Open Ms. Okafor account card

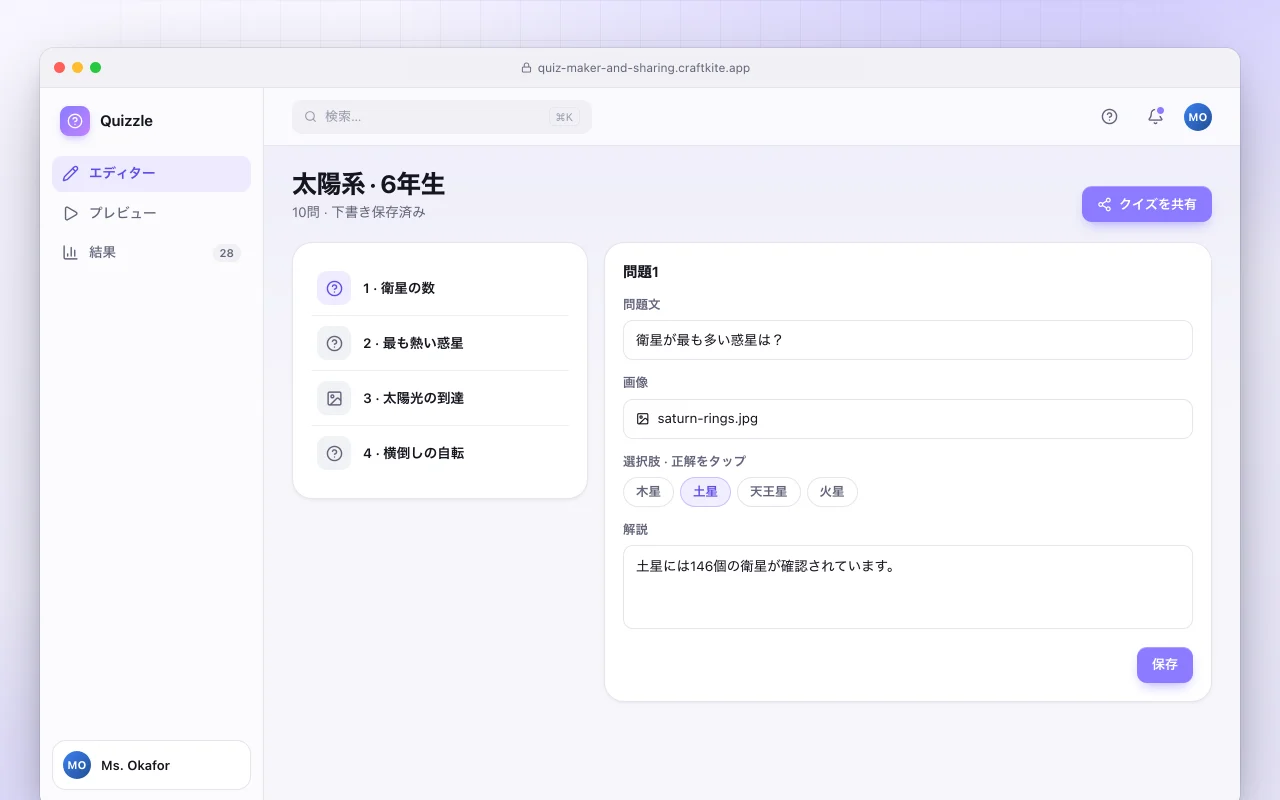coord(151,765)
